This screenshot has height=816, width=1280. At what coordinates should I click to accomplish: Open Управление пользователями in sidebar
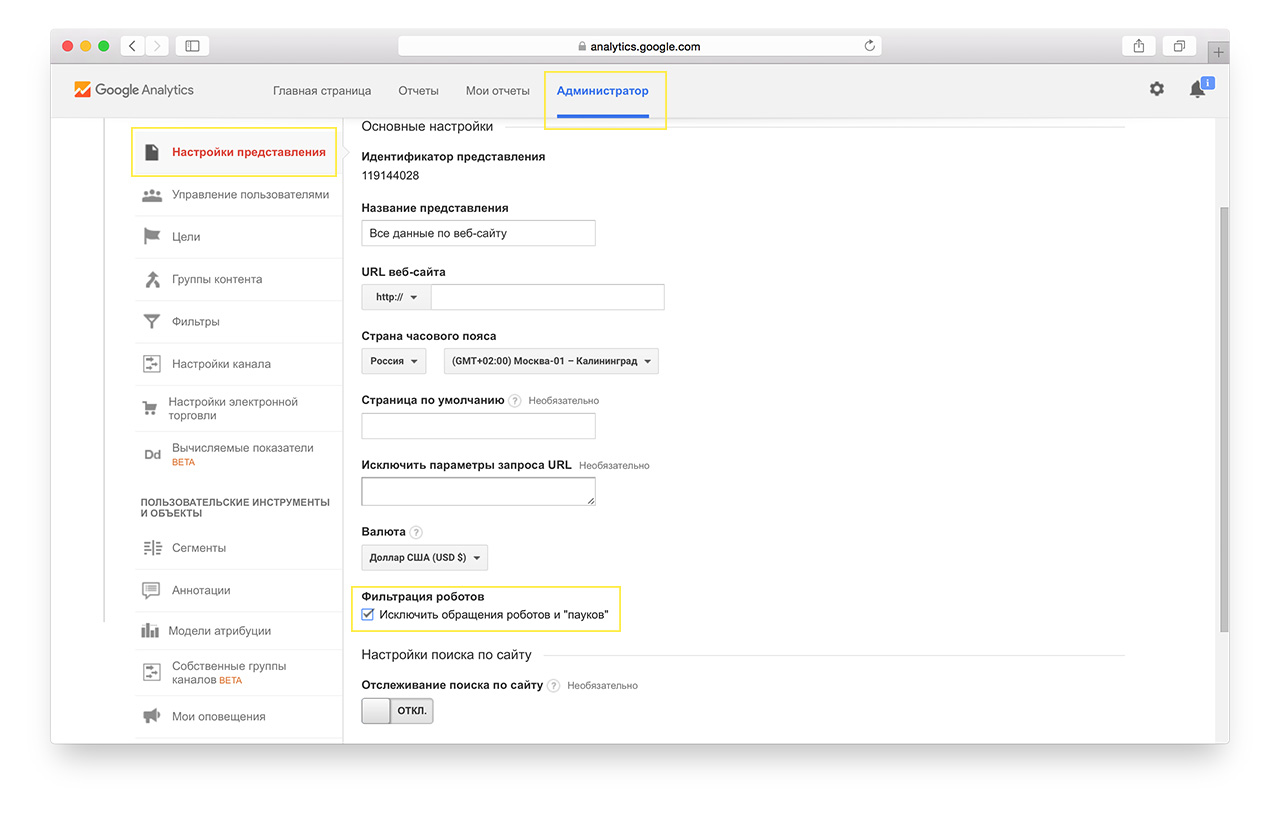pyautogui.click(x=250, y=195)
